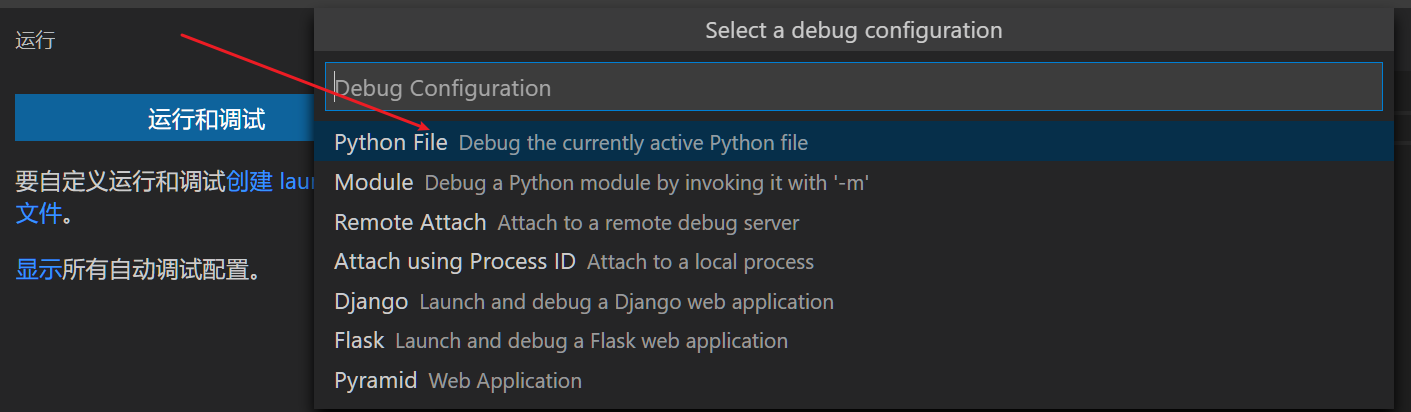Click the 运行 panel header
Screen dimensions: 1411x412
[x=35, y=41]
